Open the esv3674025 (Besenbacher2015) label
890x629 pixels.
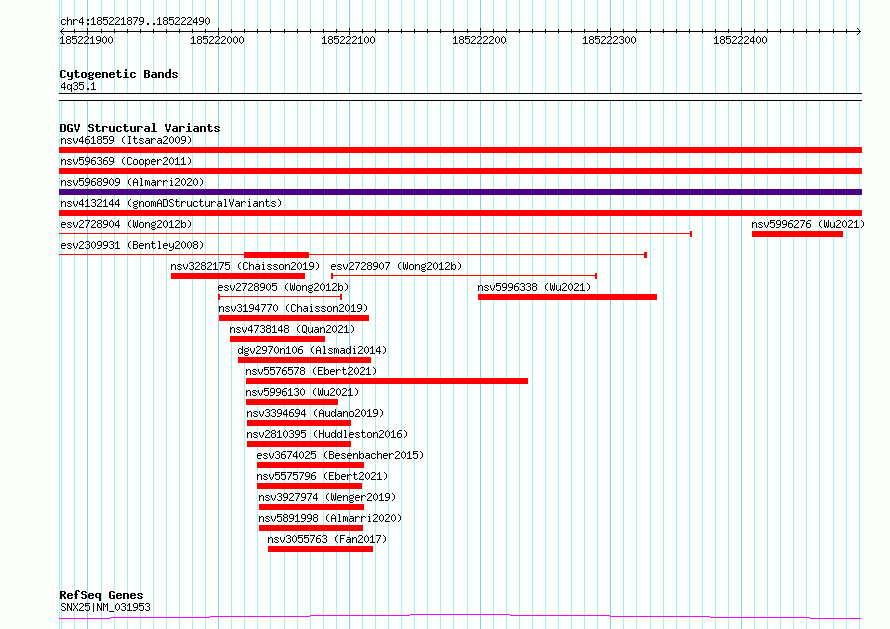[x=340, y=455]
